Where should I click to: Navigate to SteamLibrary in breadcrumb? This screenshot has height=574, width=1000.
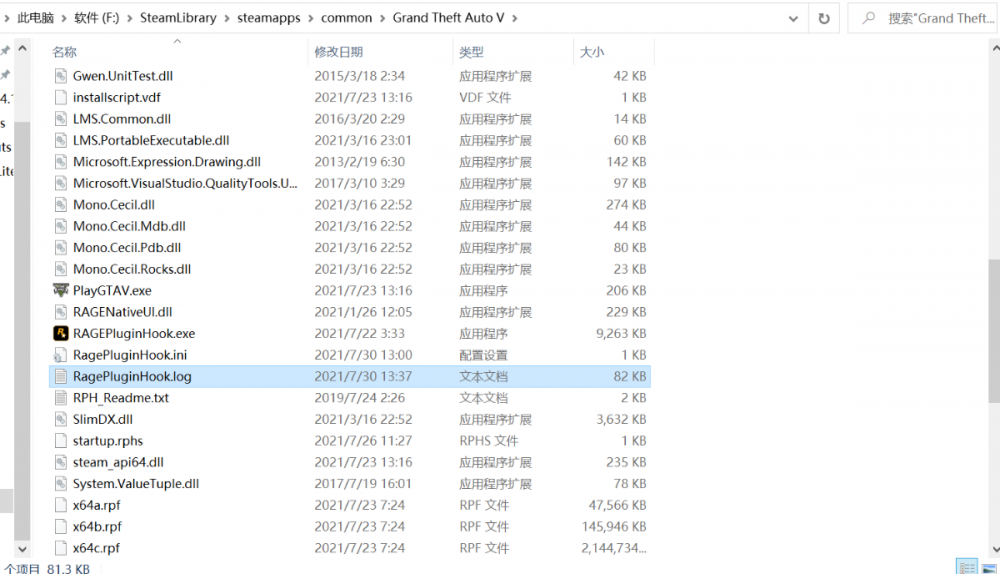coord(178,18)
